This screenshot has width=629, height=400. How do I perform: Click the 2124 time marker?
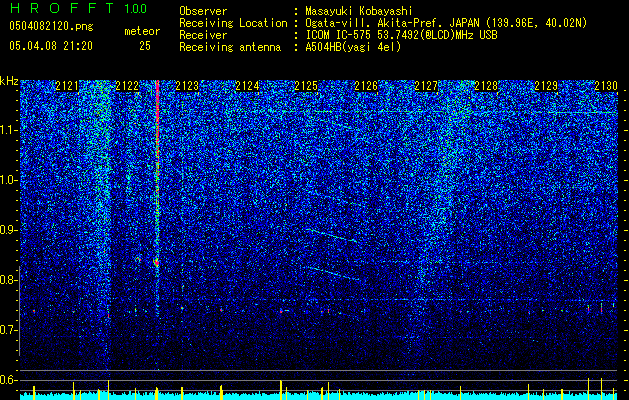click(x=247, y=86)
